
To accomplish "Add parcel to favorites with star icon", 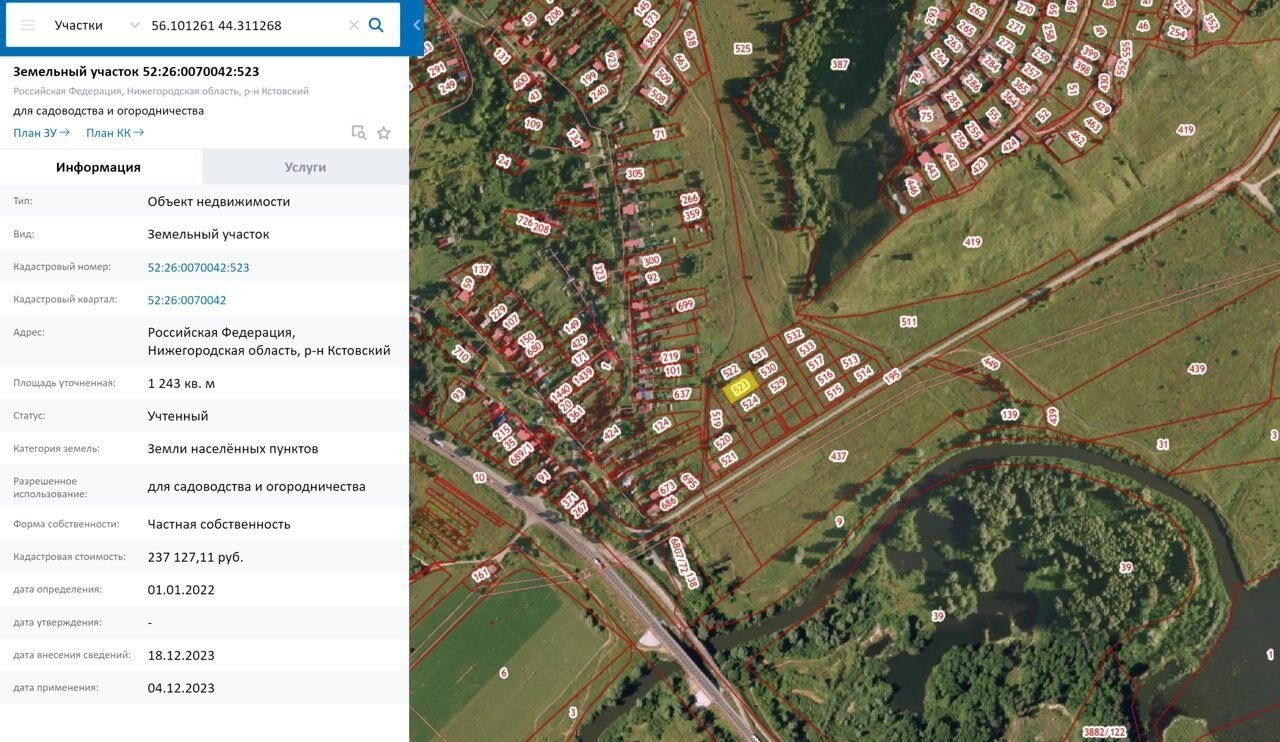I will [x=384, y=133].
